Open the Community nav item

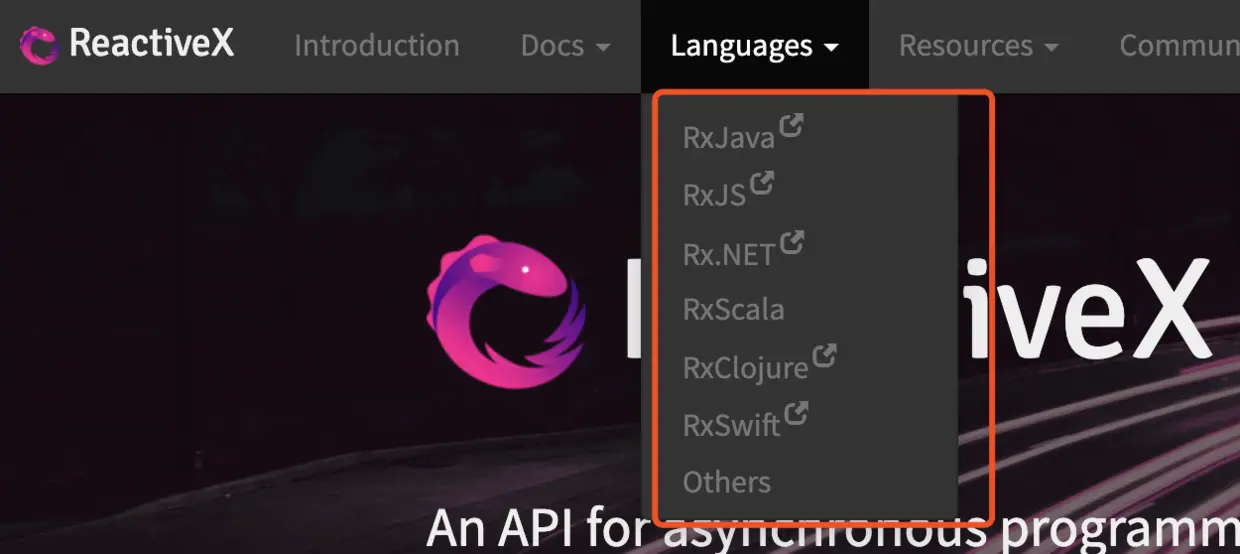(x=1179, y=46)
